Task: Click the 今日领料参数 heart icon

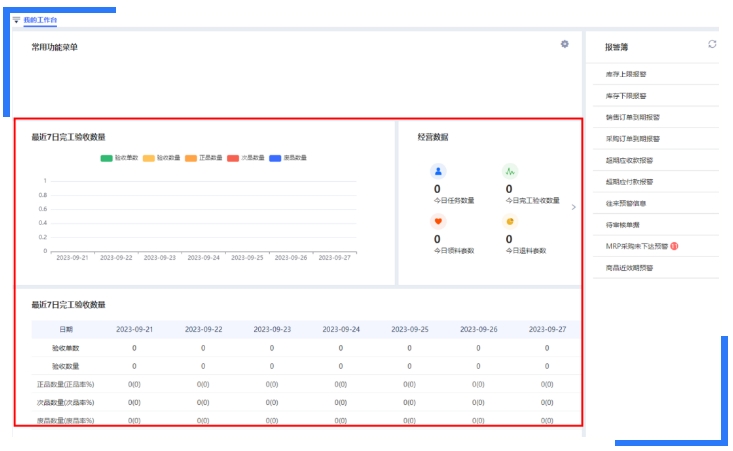Action: click(x=437, y=222)
